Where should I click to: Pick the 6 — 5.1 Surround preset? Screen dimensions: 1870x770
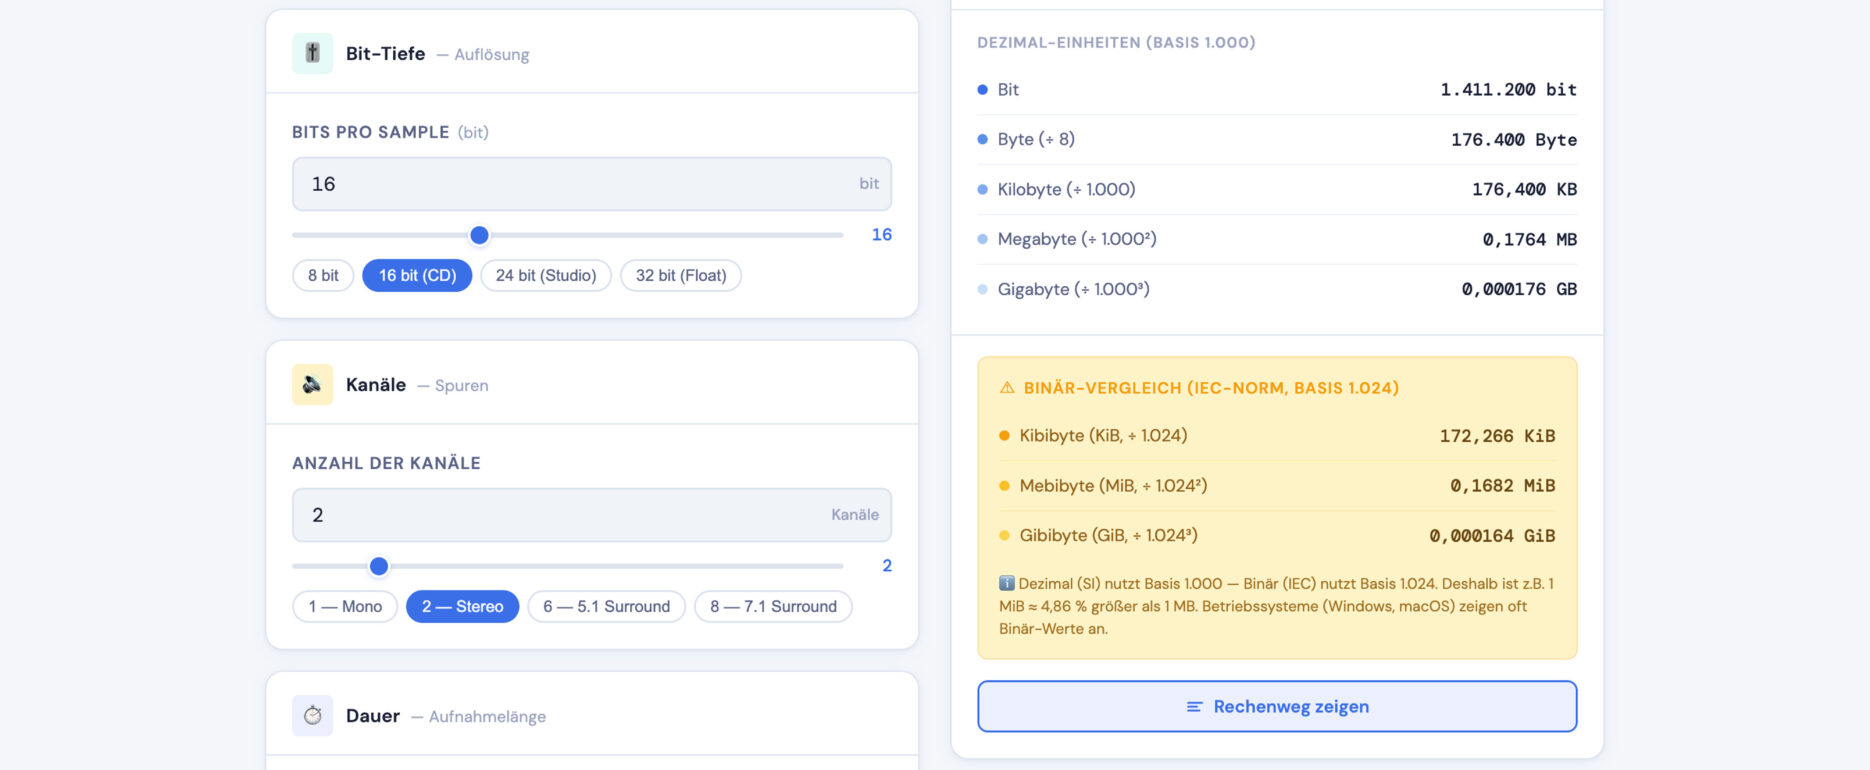[606, 607]
